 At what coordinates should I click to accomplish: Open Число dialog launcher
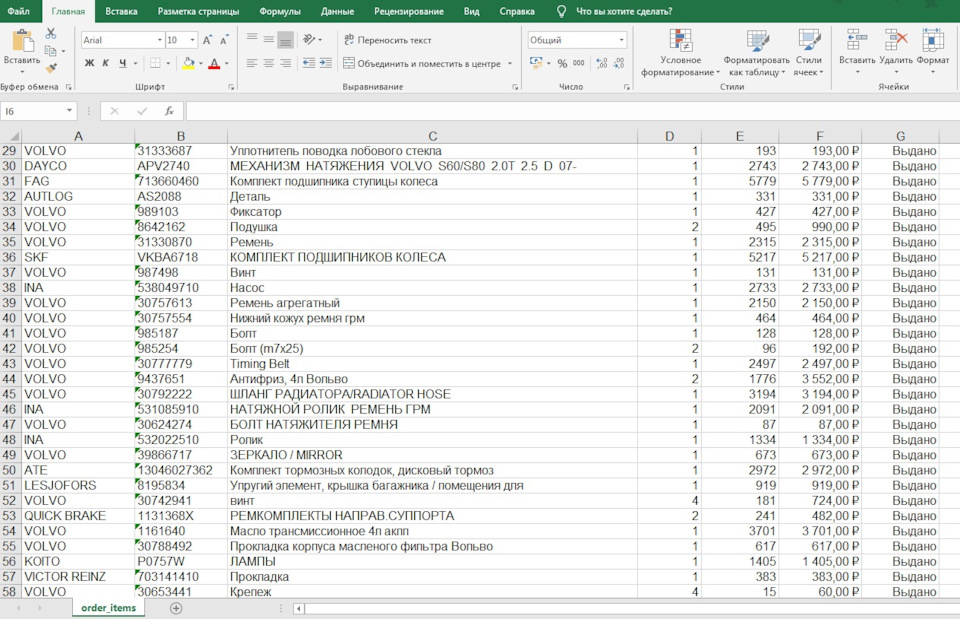point(627,87)
